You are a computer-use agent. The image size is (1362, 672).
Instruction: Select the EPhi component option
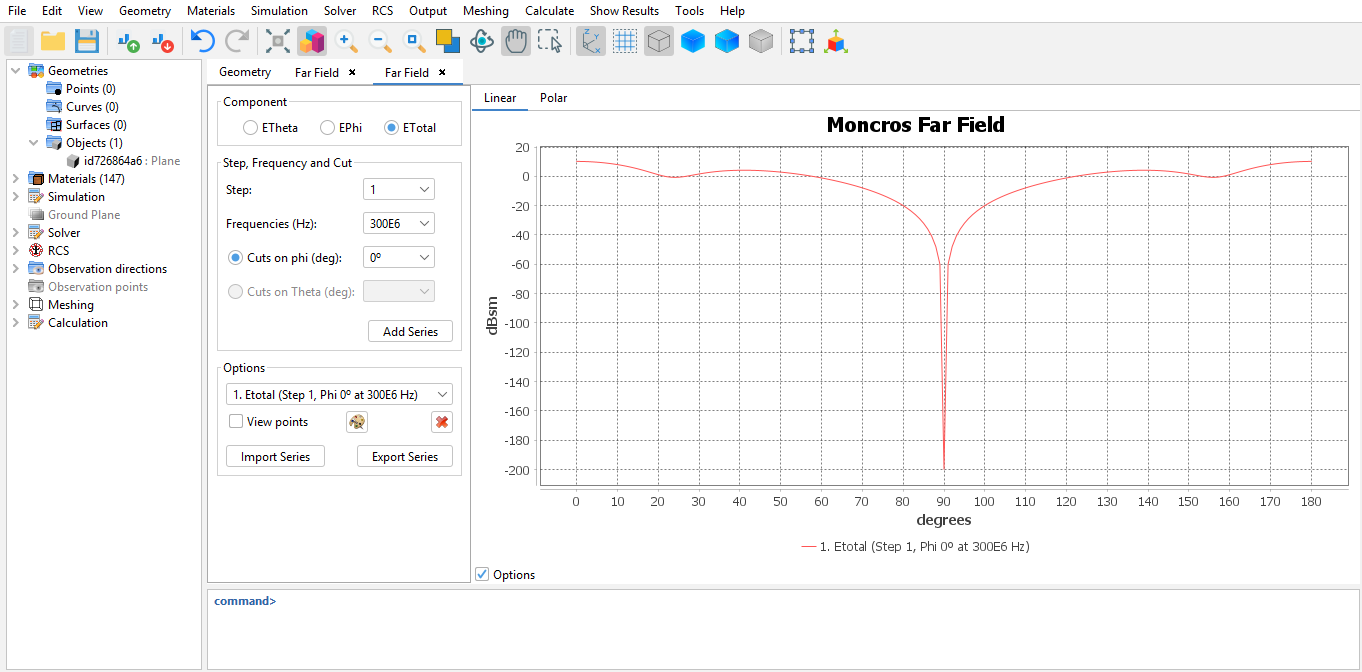point(327,128)
